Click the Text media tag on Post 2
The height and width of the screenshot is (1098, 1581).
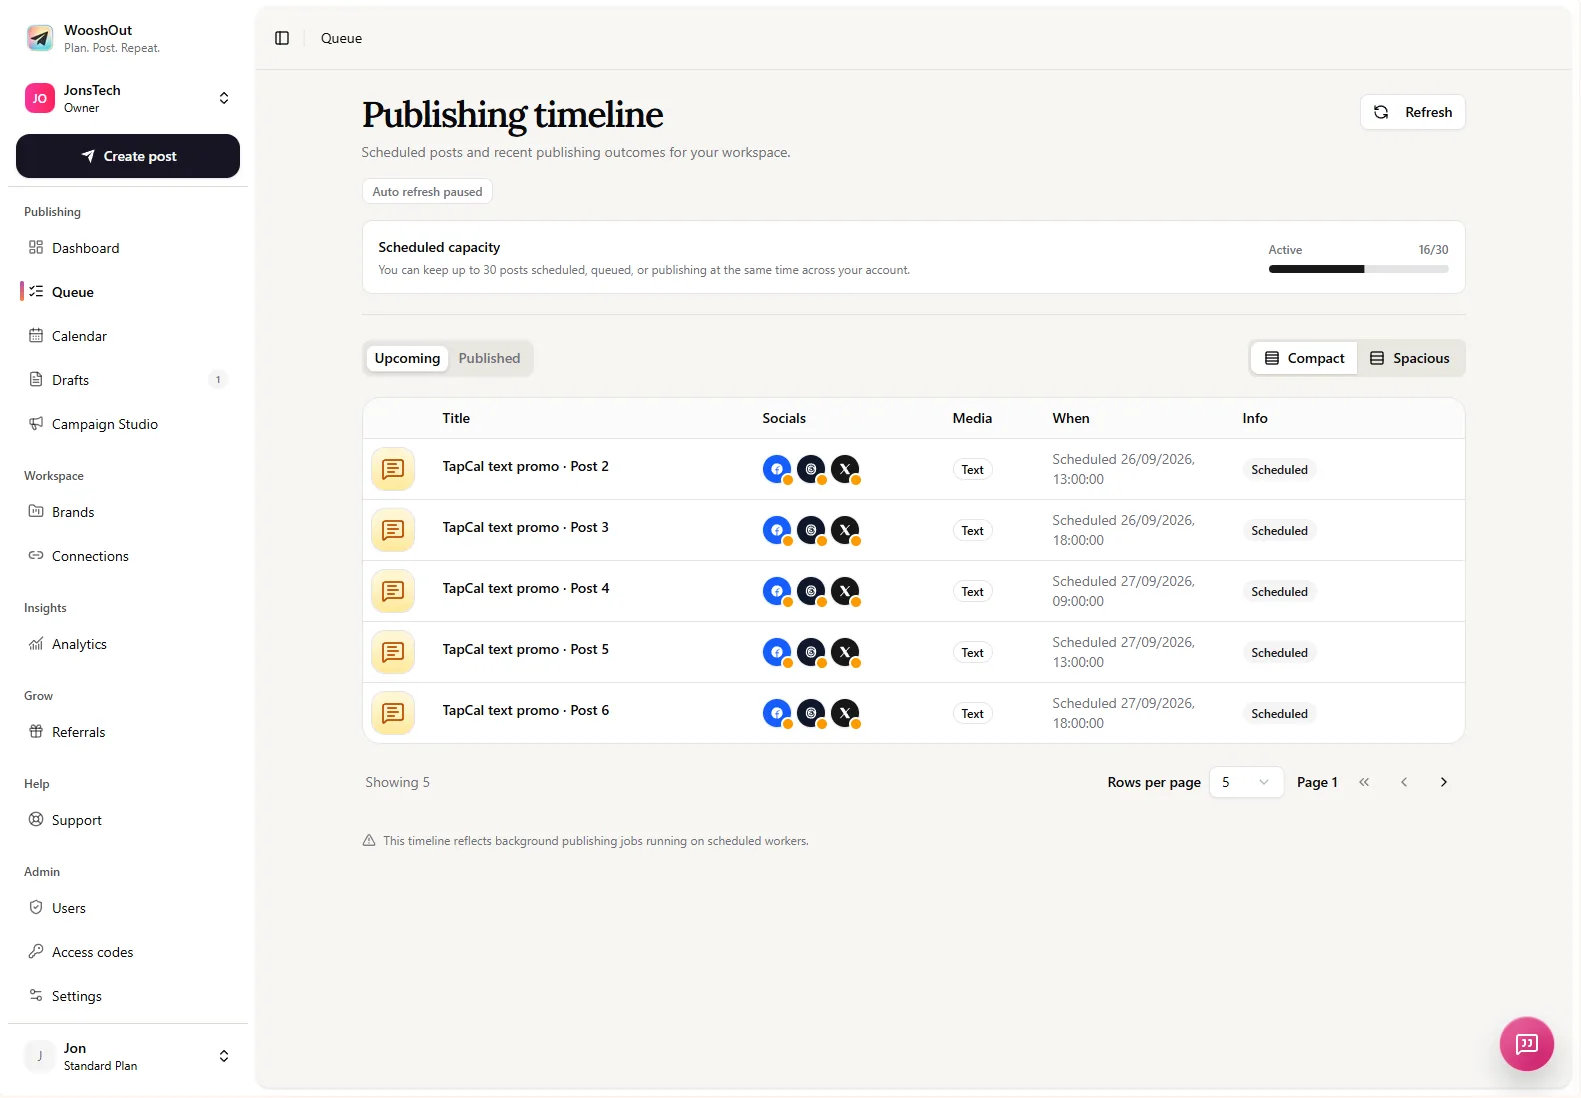[972, 469]
